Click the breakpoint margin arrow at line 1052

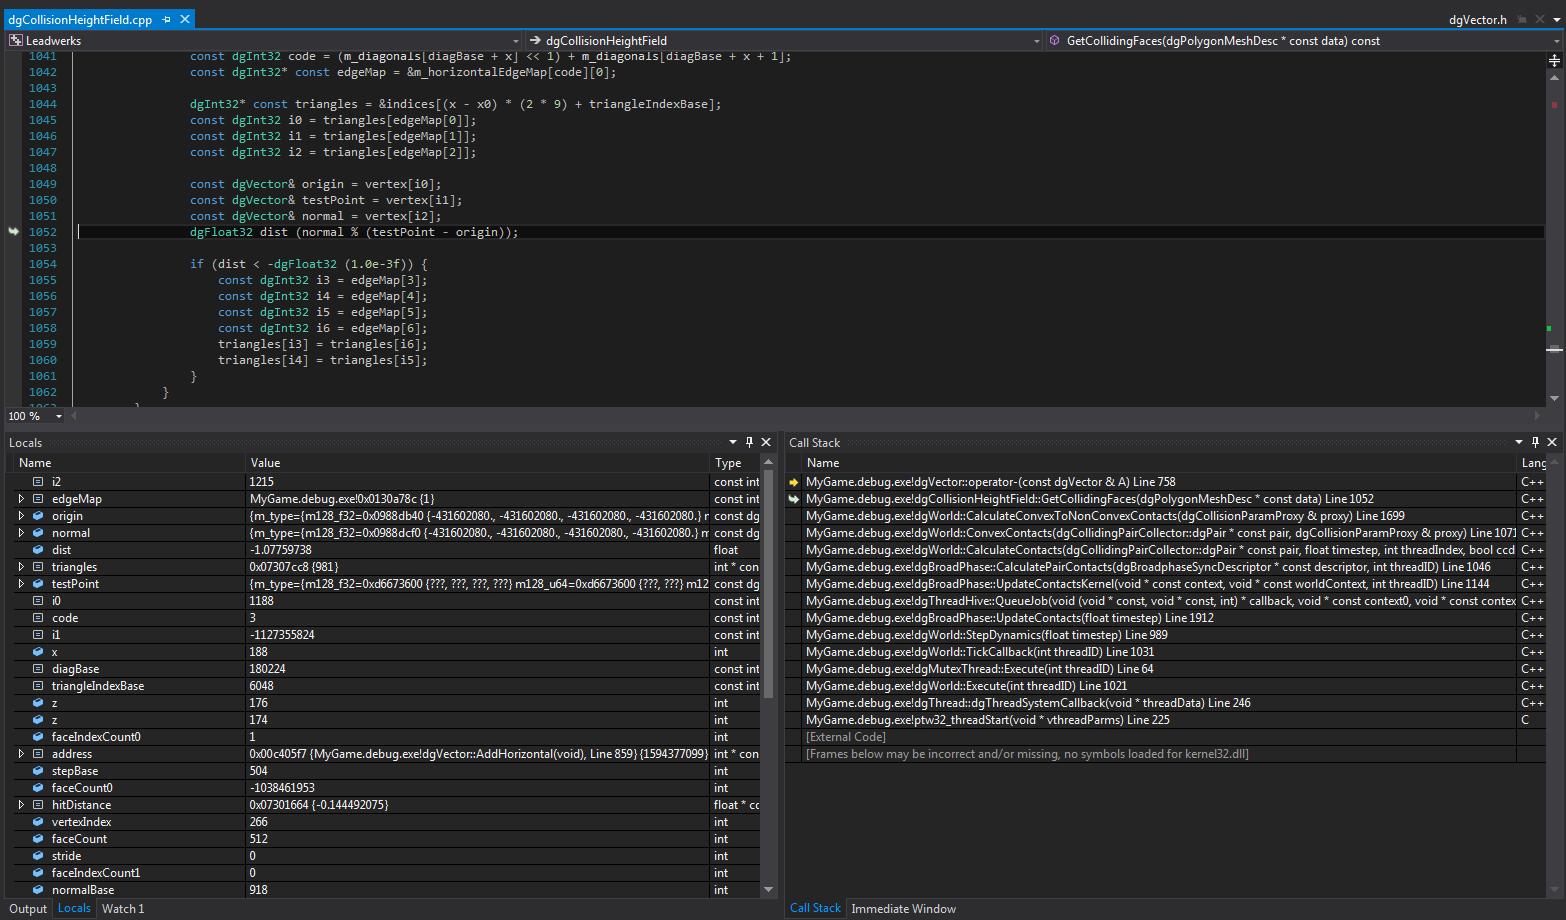click(13, 232)
